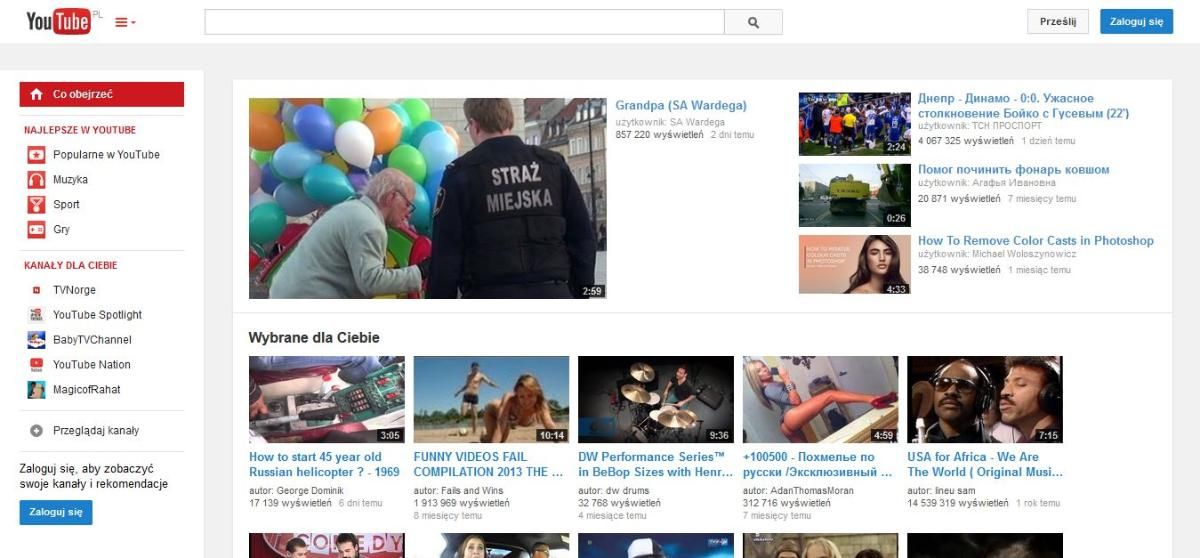Click the Prześlij upload button
The image size is (1200, 558).
(1057, 21)
